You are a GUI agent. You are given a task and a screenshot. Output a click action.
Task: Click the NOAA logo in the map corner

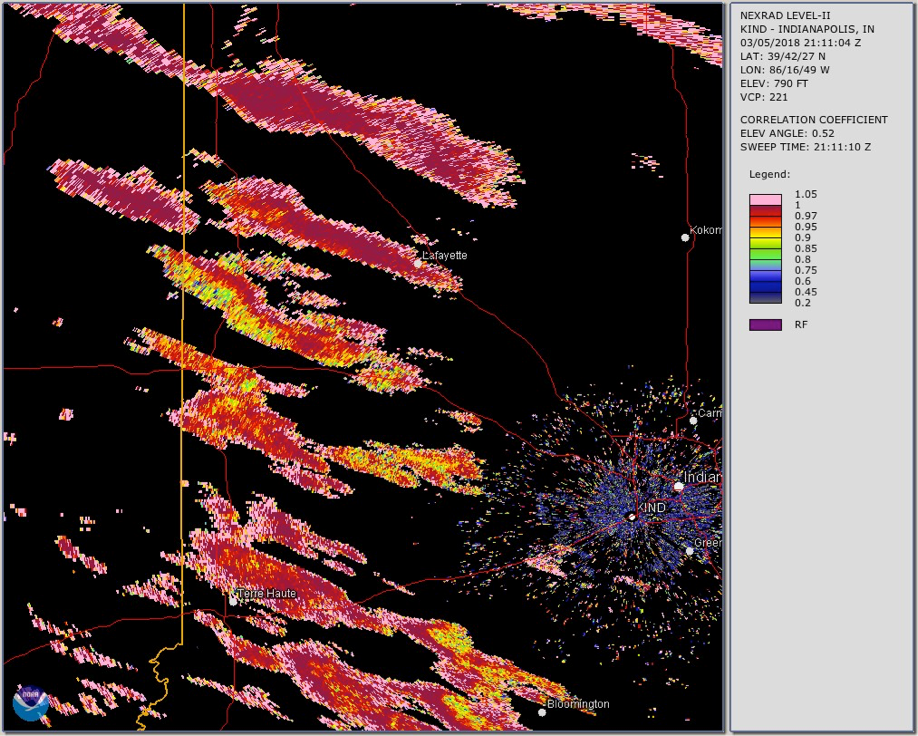30,703
